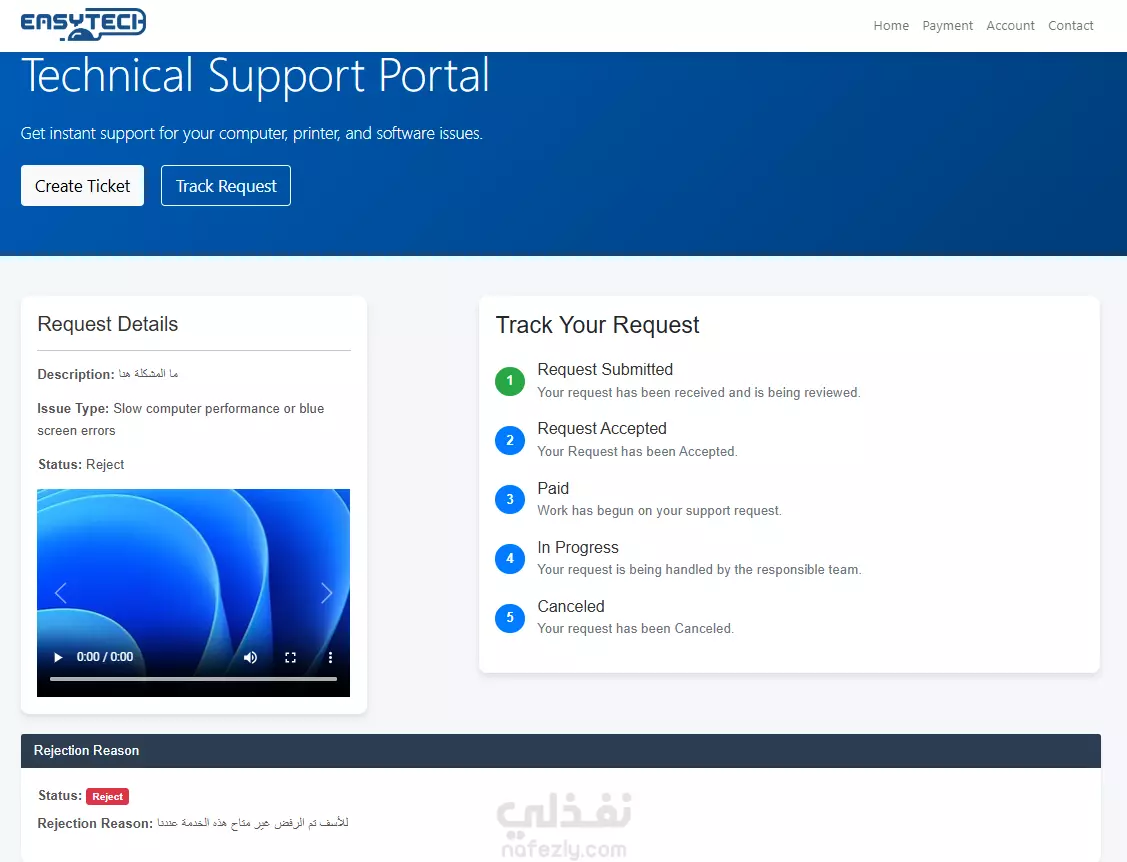Click the Track Request button
Image resolution: width=1127 pixels, height=862 pixels.
tap(226, 185)
